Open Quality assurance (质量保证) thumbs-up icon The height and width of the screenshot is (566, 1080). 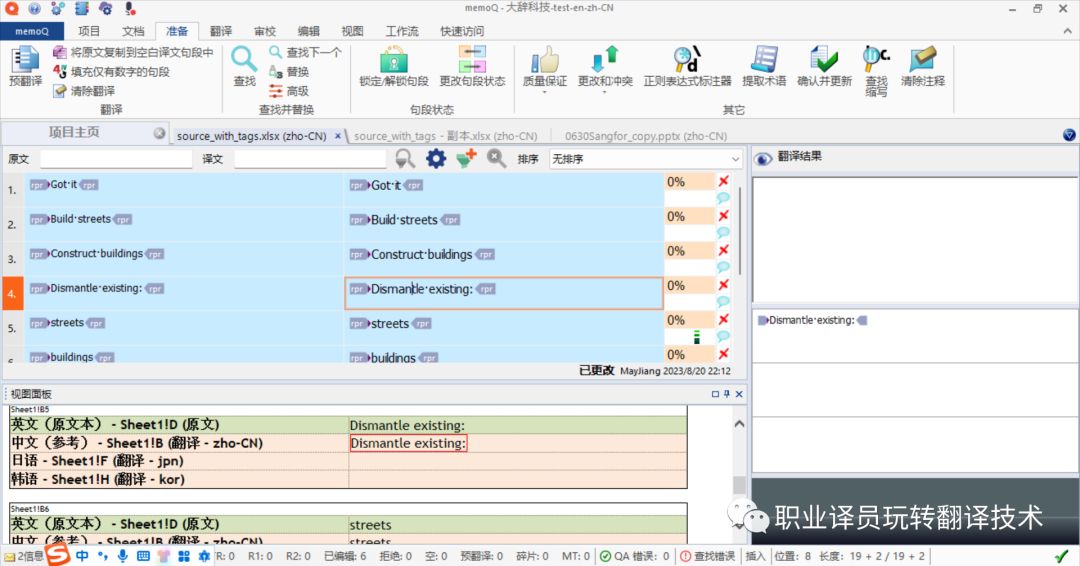click(545, 67)
